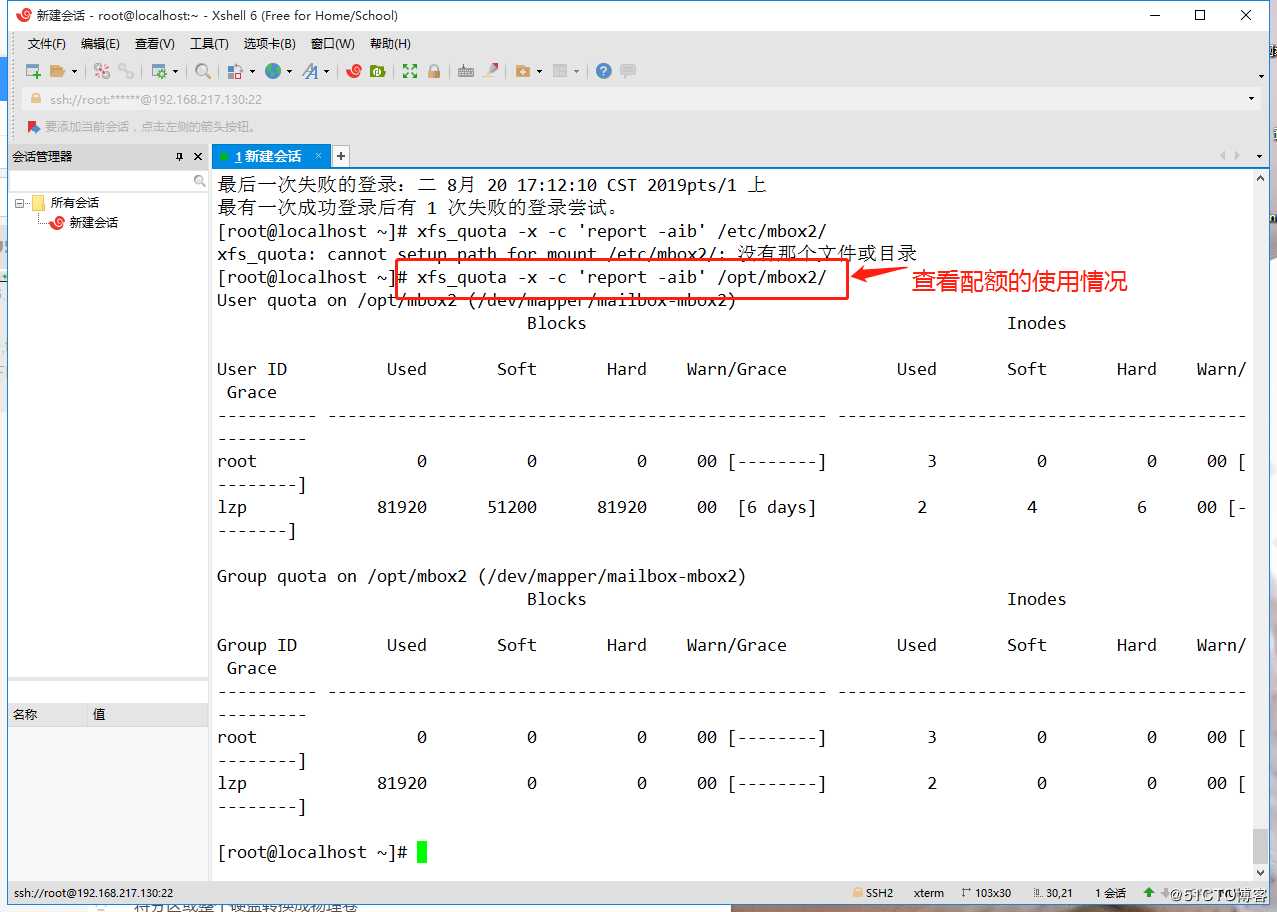Viewport: 1277px width, 912px height.
Task: Open the session properties dialog
Action: click(x=160, y=71)
